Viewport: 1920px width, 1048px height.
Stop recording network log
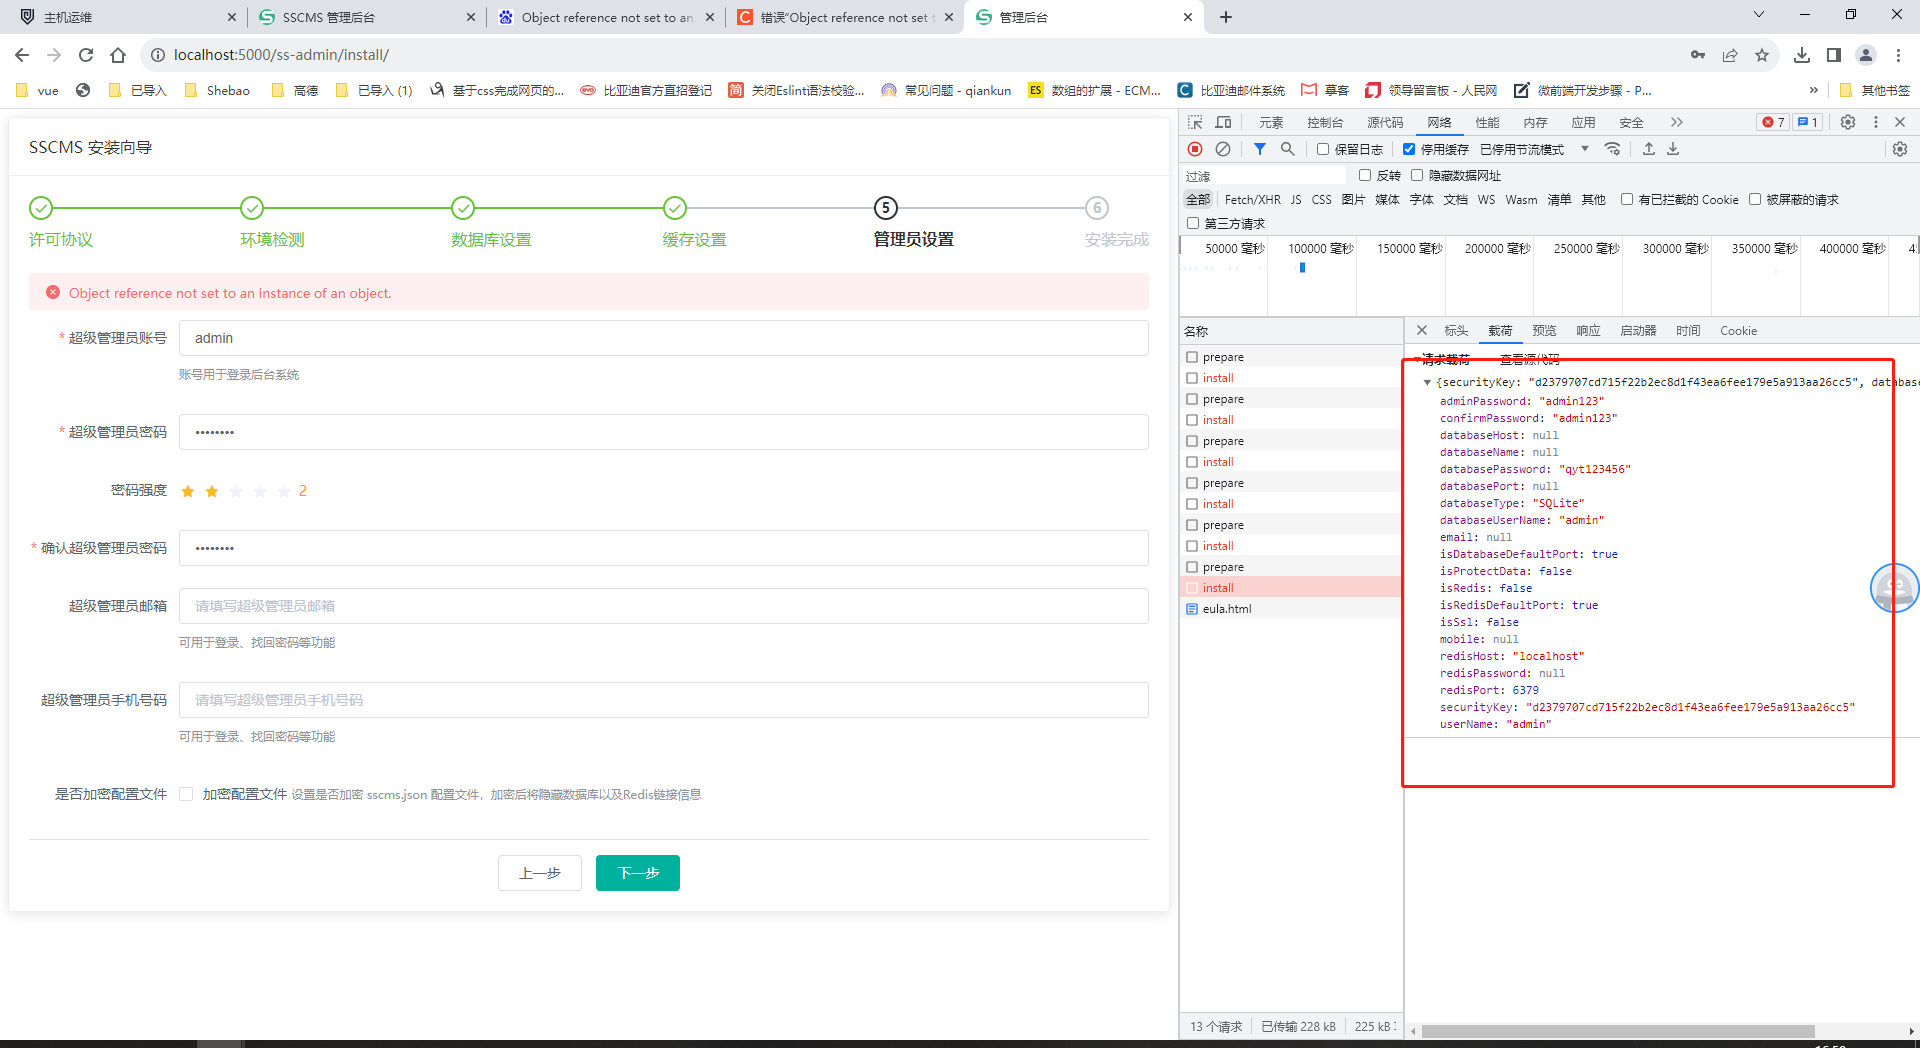coord(1195,149)
